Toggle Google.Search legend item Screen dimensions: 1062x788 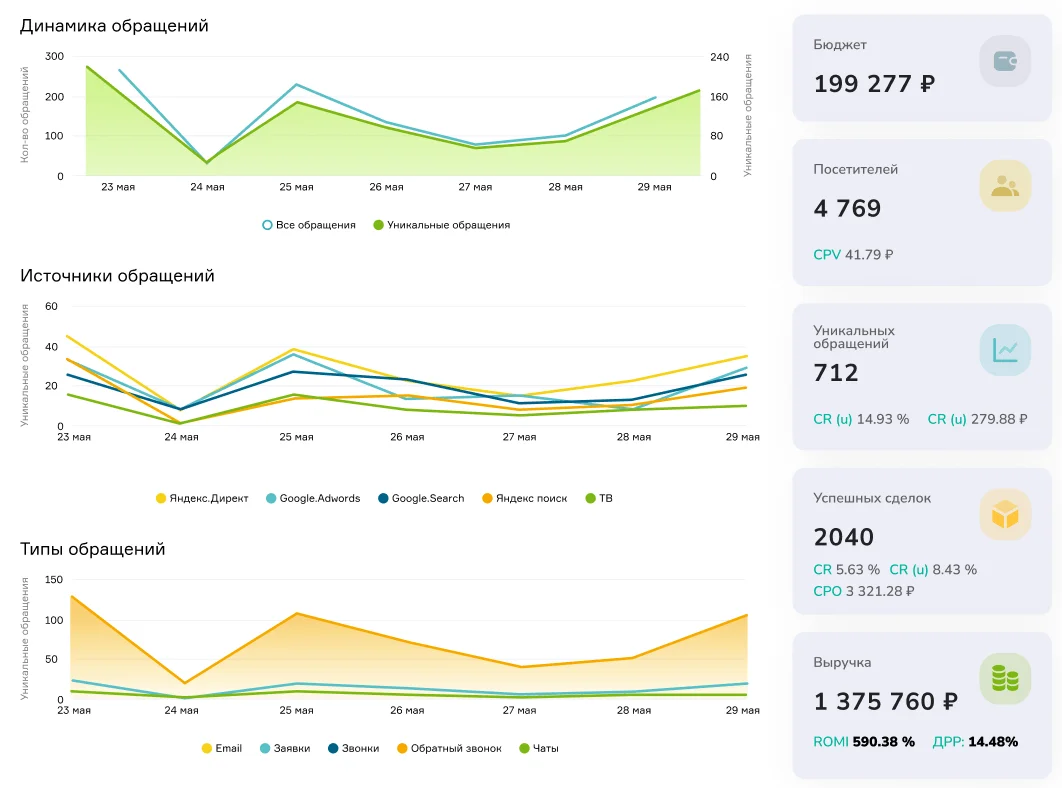coord(421,498)
